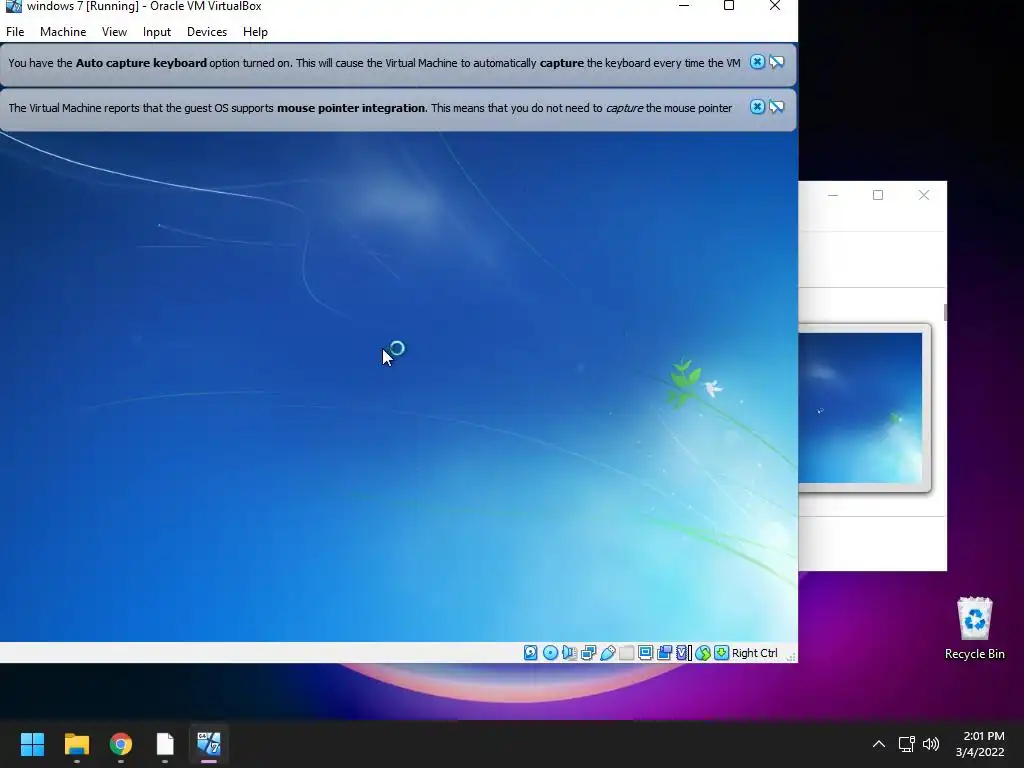Suppress future Auto capture keyboard messages

pos(776,62)
